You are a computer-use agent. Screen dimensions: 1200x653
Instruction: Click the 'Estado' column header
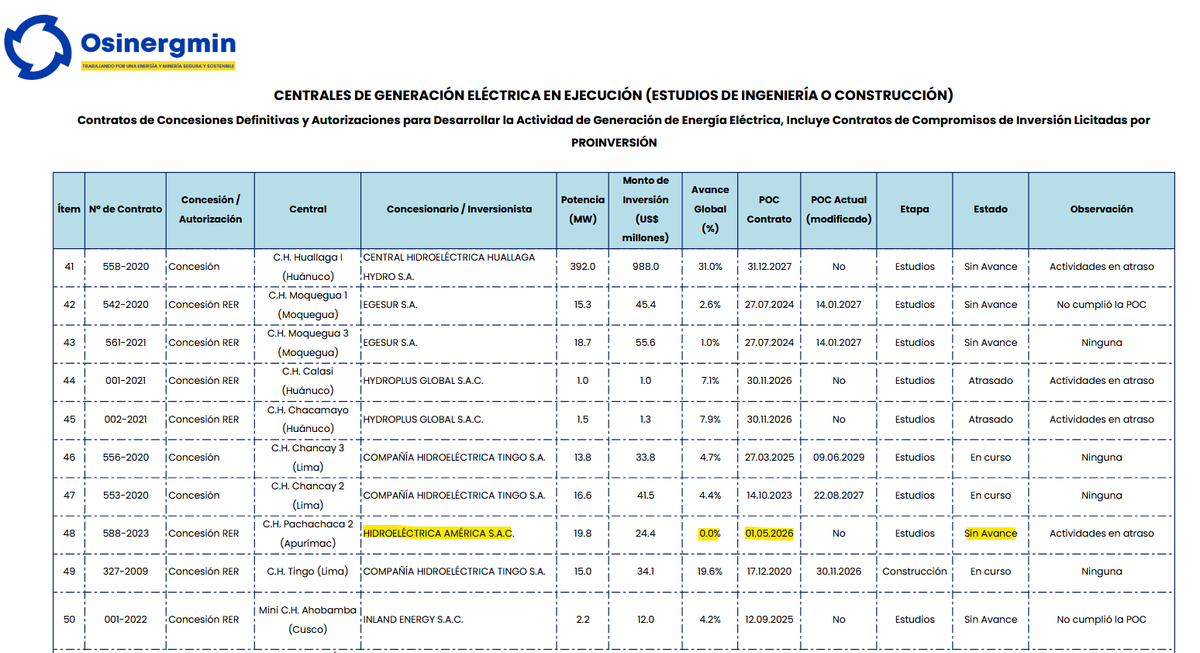[x=990, y=210]
